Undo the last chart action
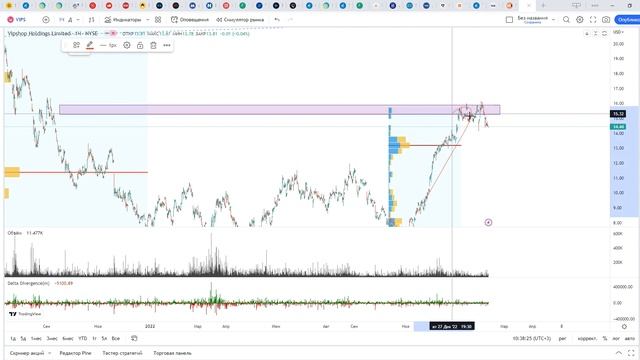This screenshot has width=640, height=360. [x=277, y=20]
